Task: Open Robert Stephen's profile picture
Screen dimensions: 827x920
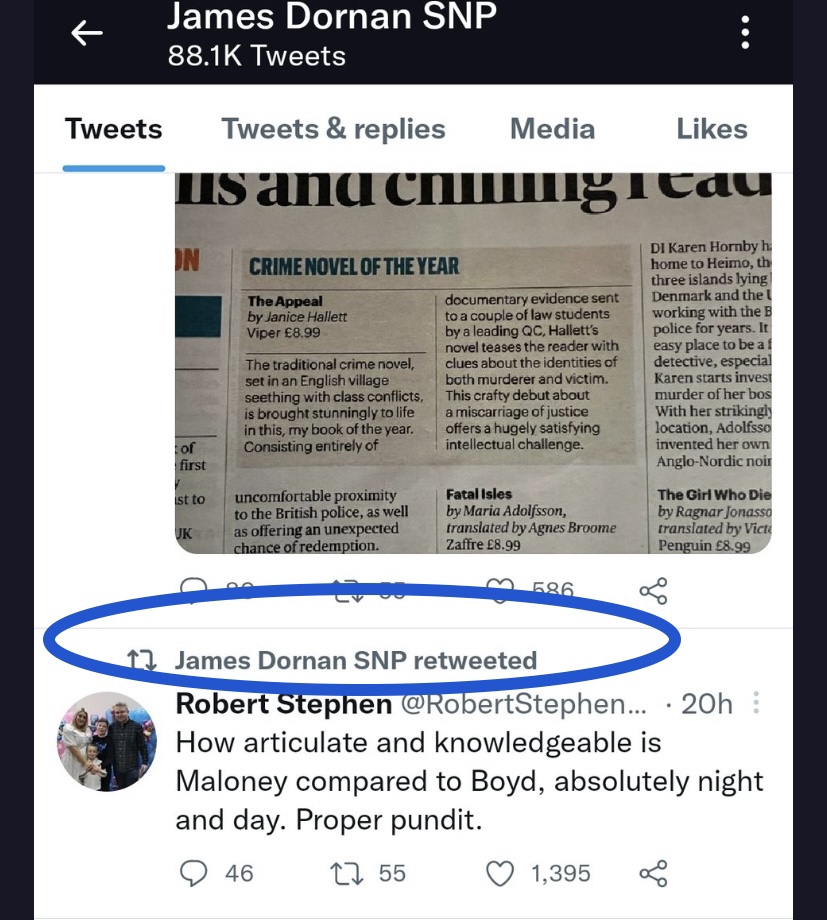Action: click(x=106, y=741)
